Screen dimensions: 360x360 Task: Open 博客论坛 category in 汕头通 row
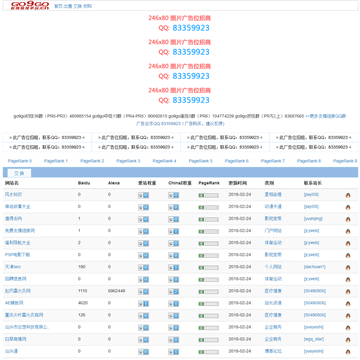click(x=273, y=351)
